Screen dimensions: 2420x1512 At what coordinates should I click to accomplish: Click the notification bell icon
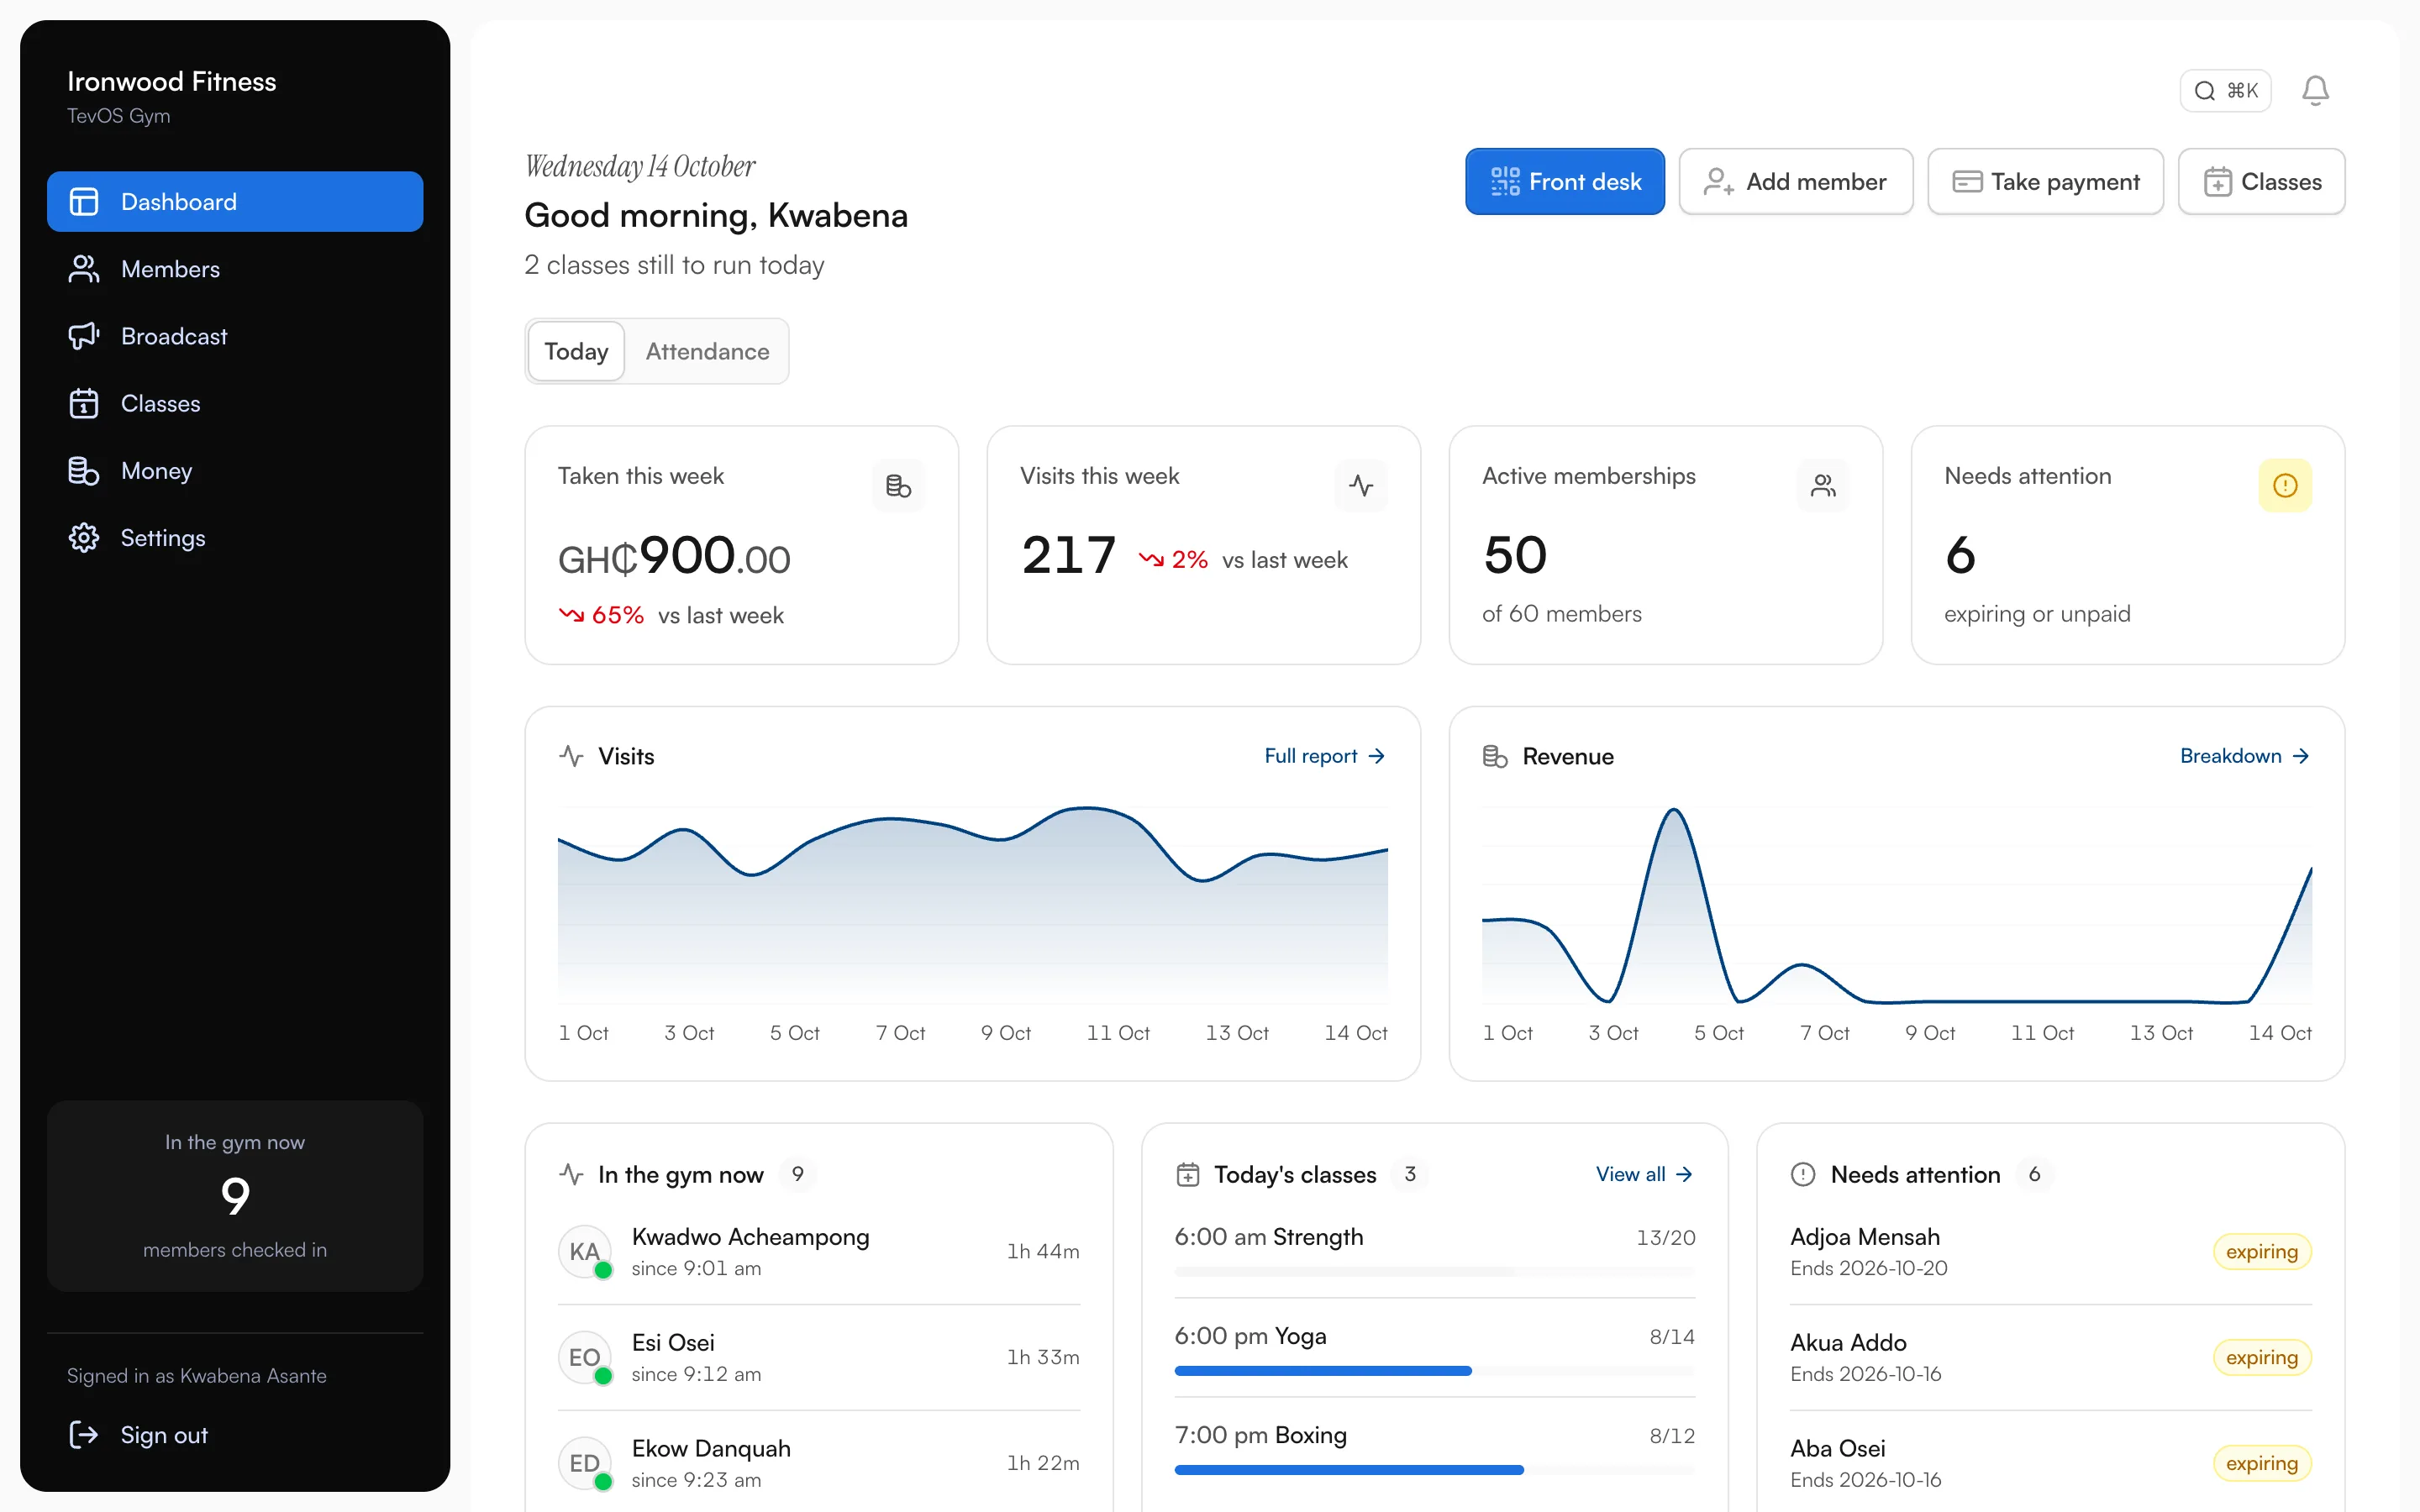point(2315,91)
